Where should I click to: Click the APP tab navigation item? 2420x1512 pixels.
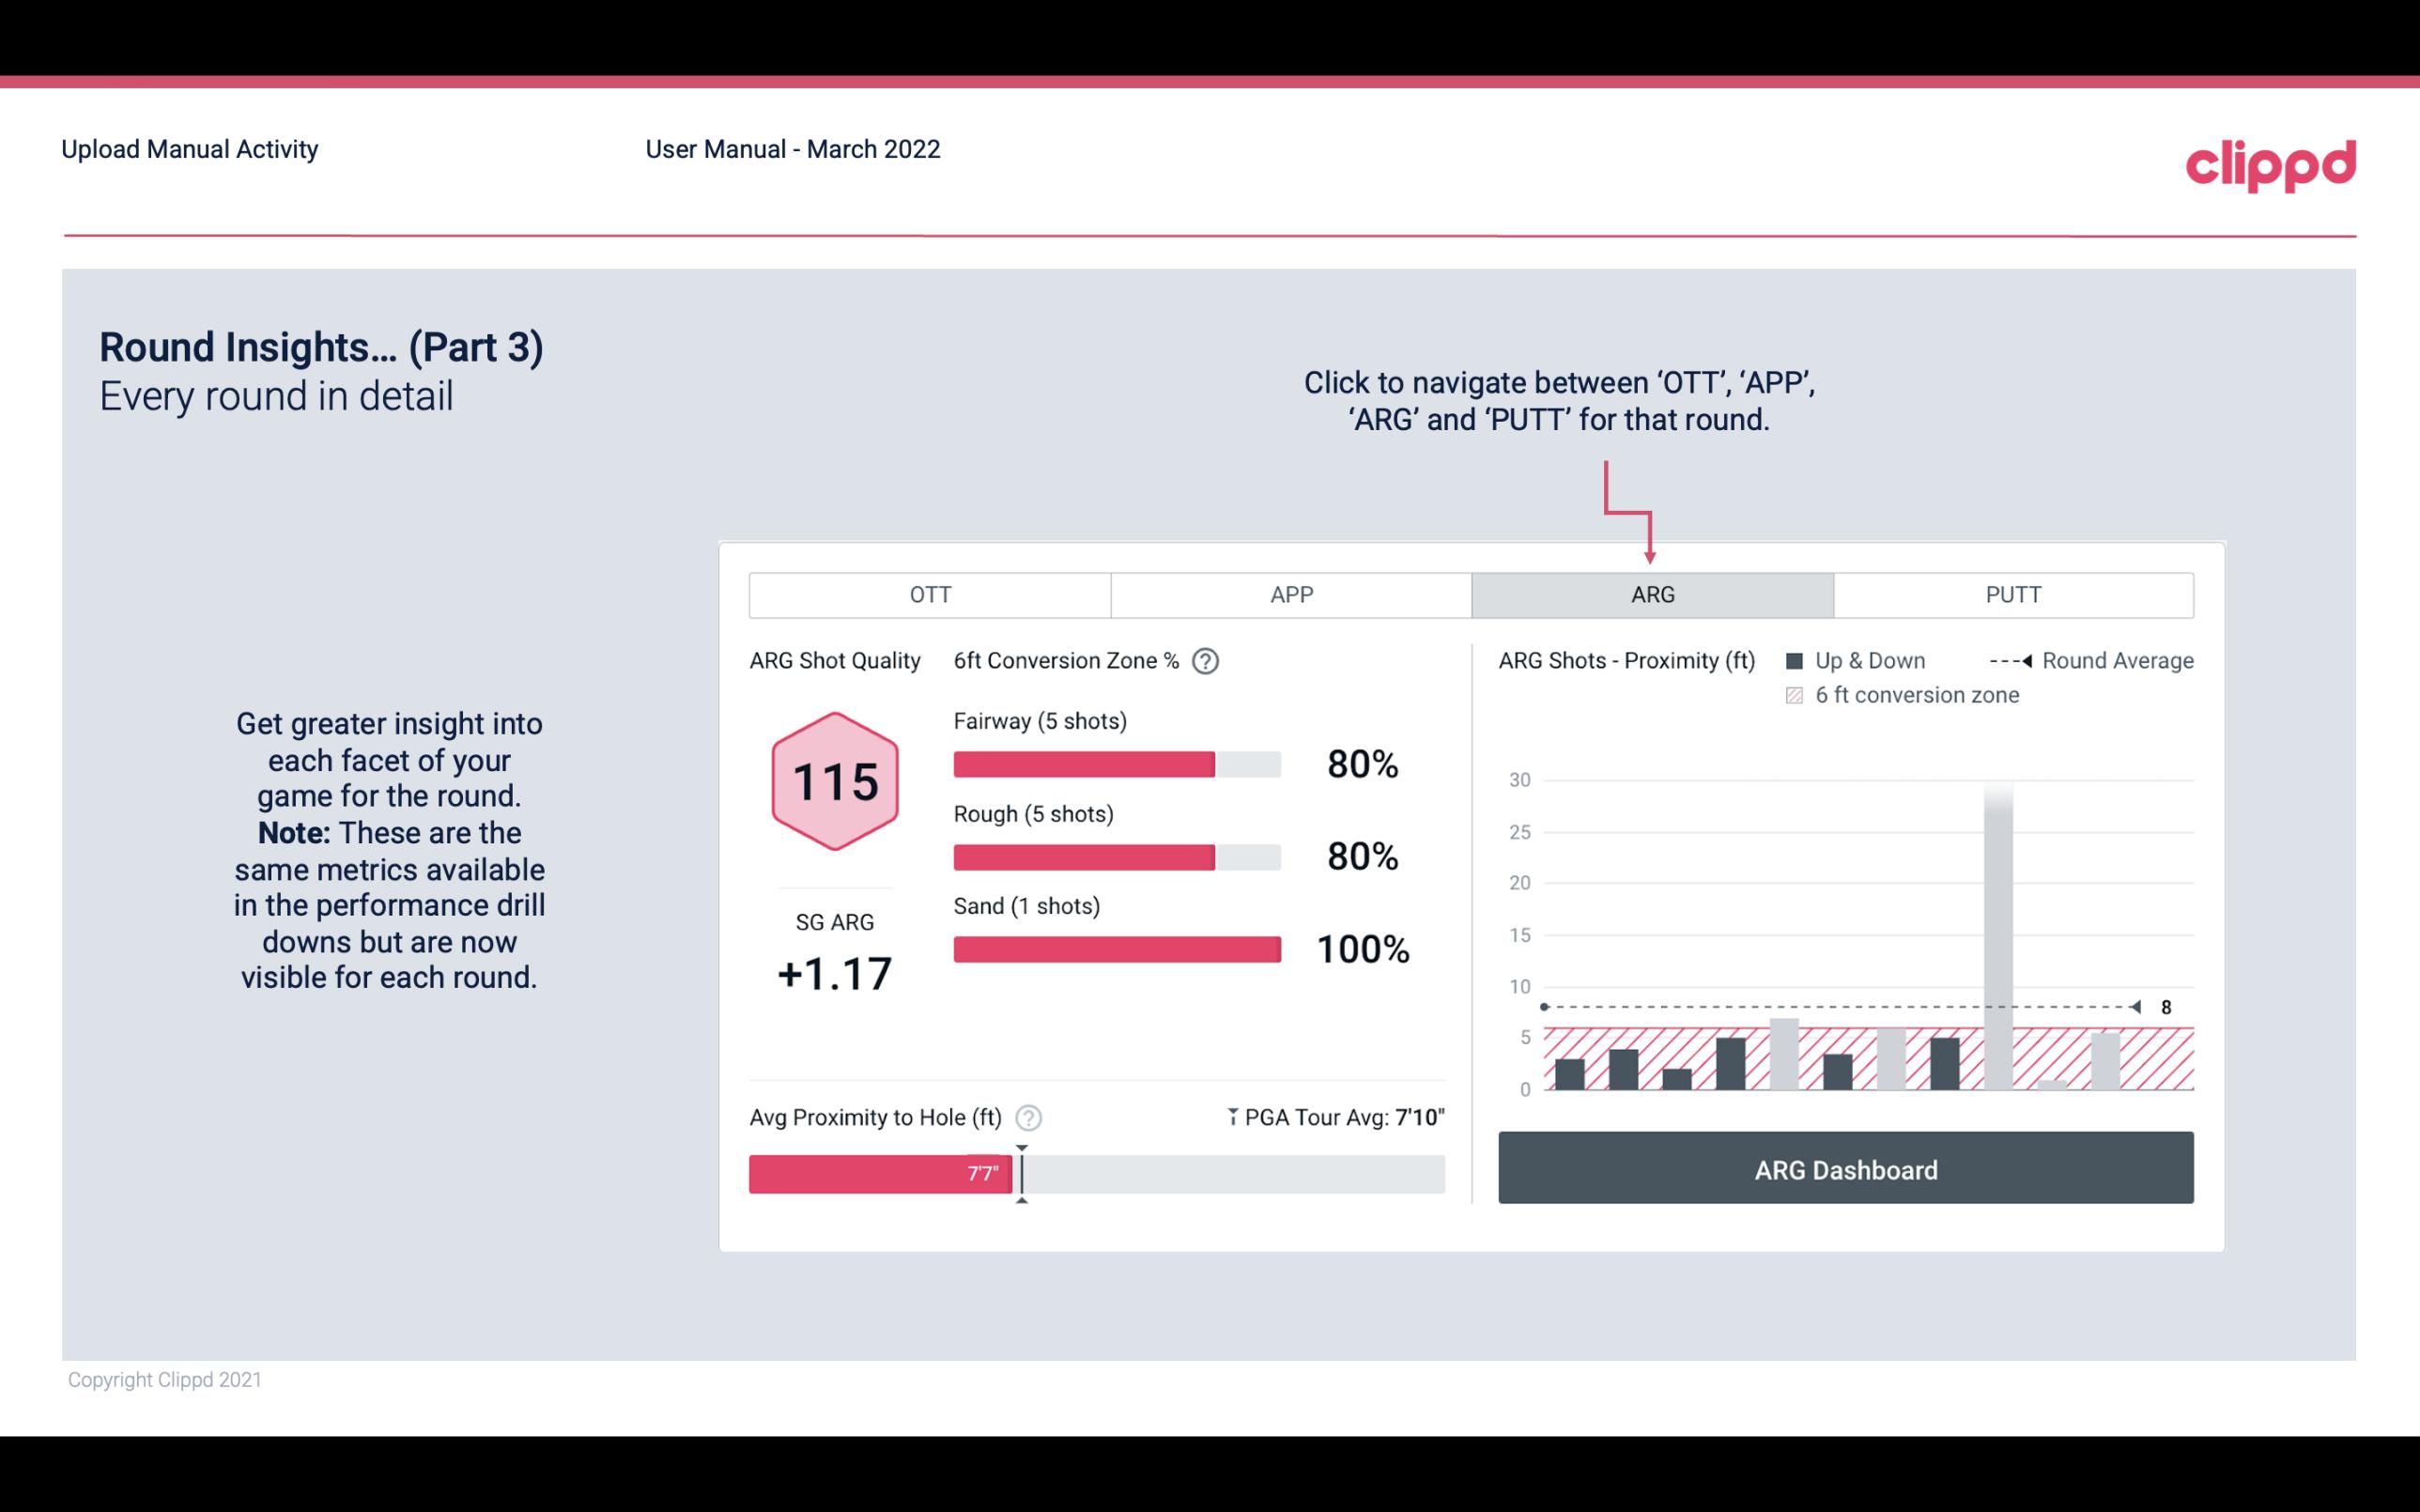click(1288, 594)
